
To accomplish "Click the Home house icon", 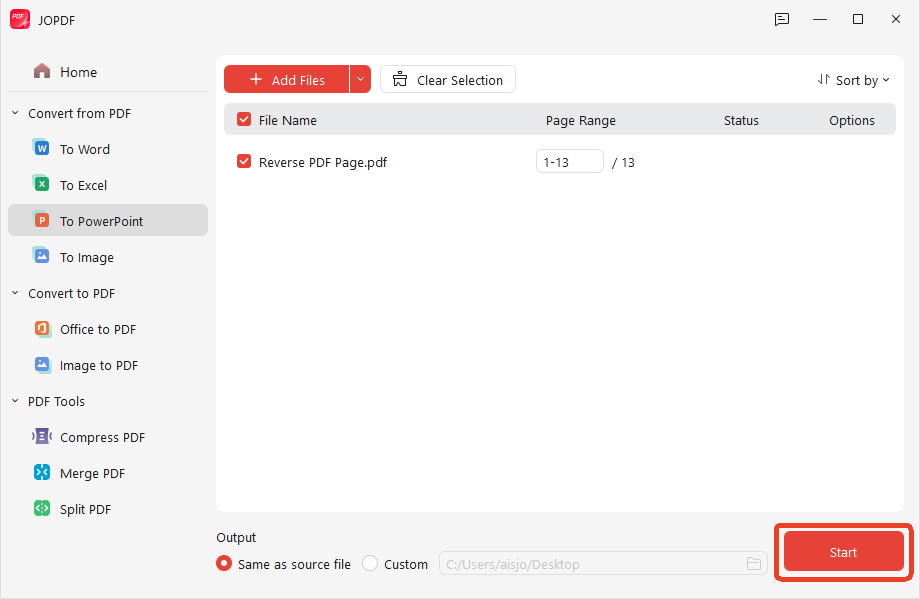I will (x=42, y=72).
